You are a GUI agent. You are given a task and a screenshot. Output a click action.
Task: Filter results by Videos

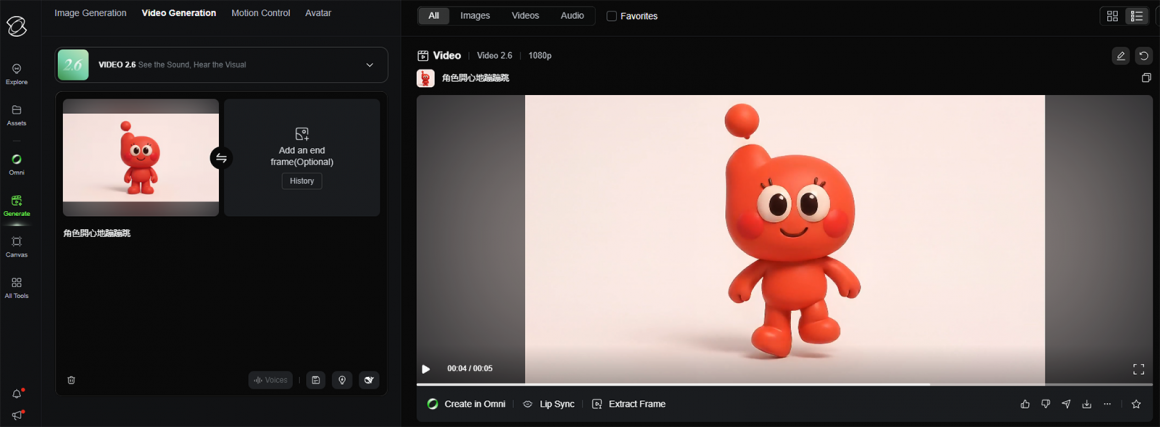coord(525,16)
